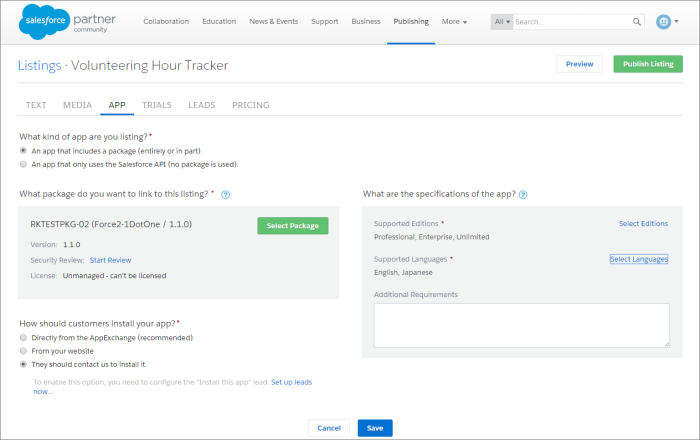Expand the arrow beside the profile avatar
The width and height of the screenshot is (700, 440).
(x=676, y=21)
